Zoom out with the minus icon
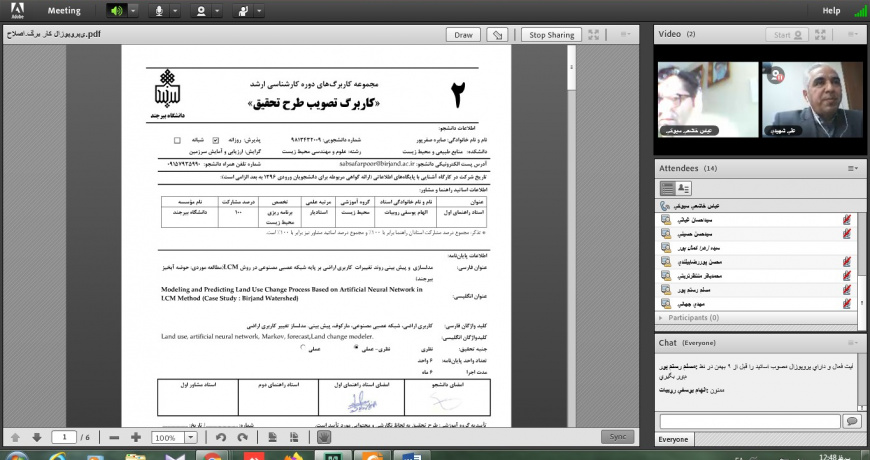Viewport: 870px width, 460px height. pos(114,437)
